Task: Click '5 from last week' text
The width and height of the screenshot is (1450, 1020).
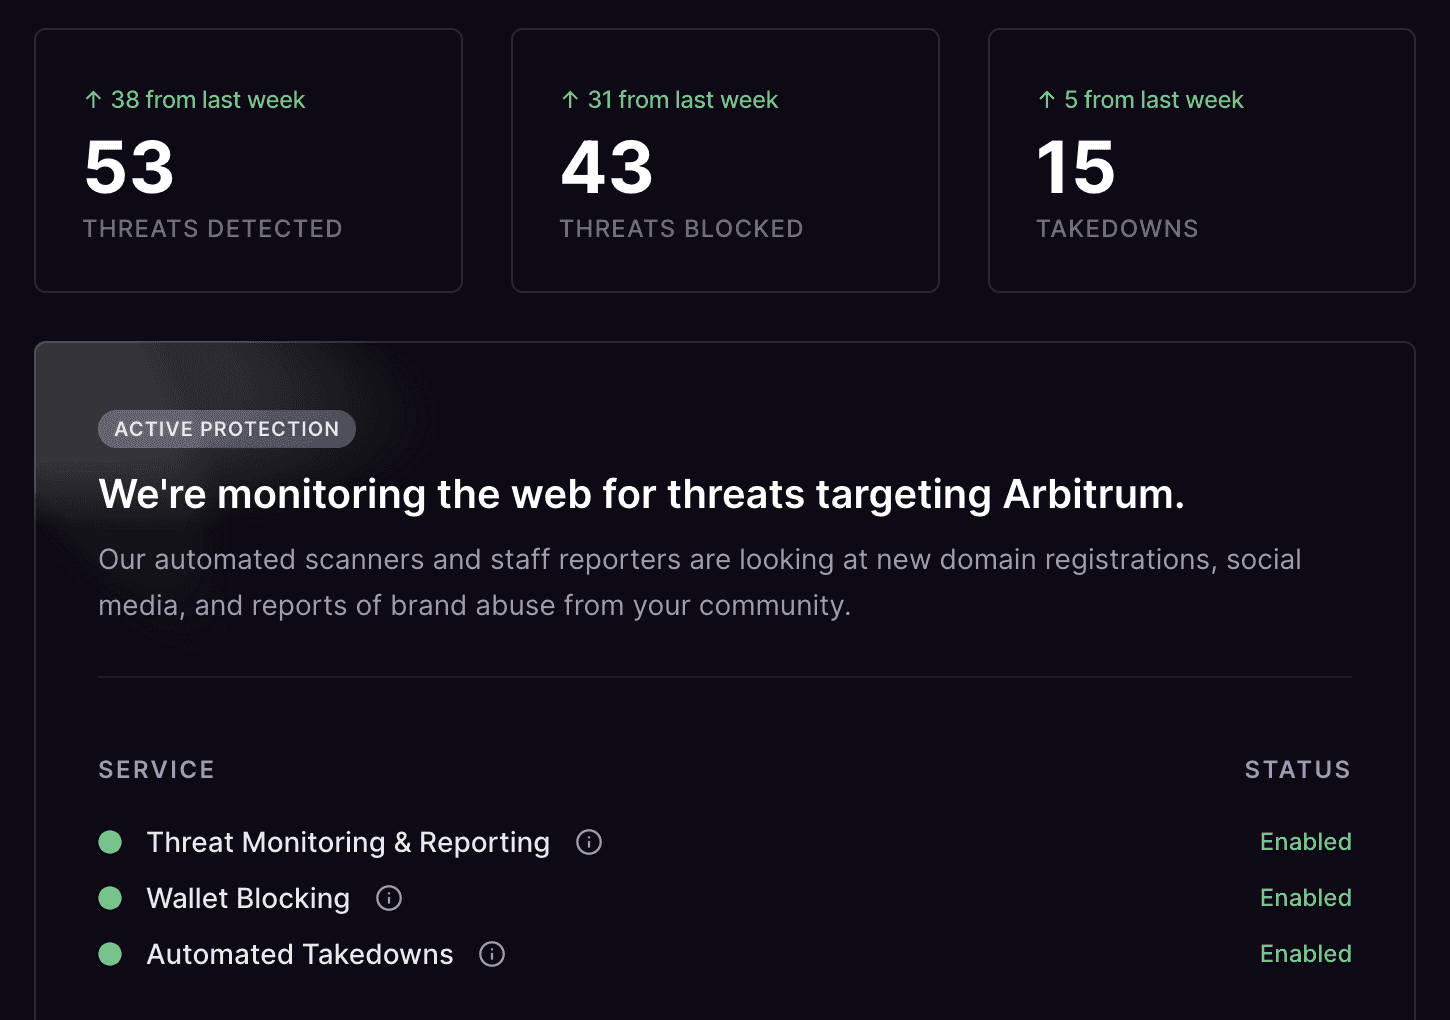Action: [1154, 100]
